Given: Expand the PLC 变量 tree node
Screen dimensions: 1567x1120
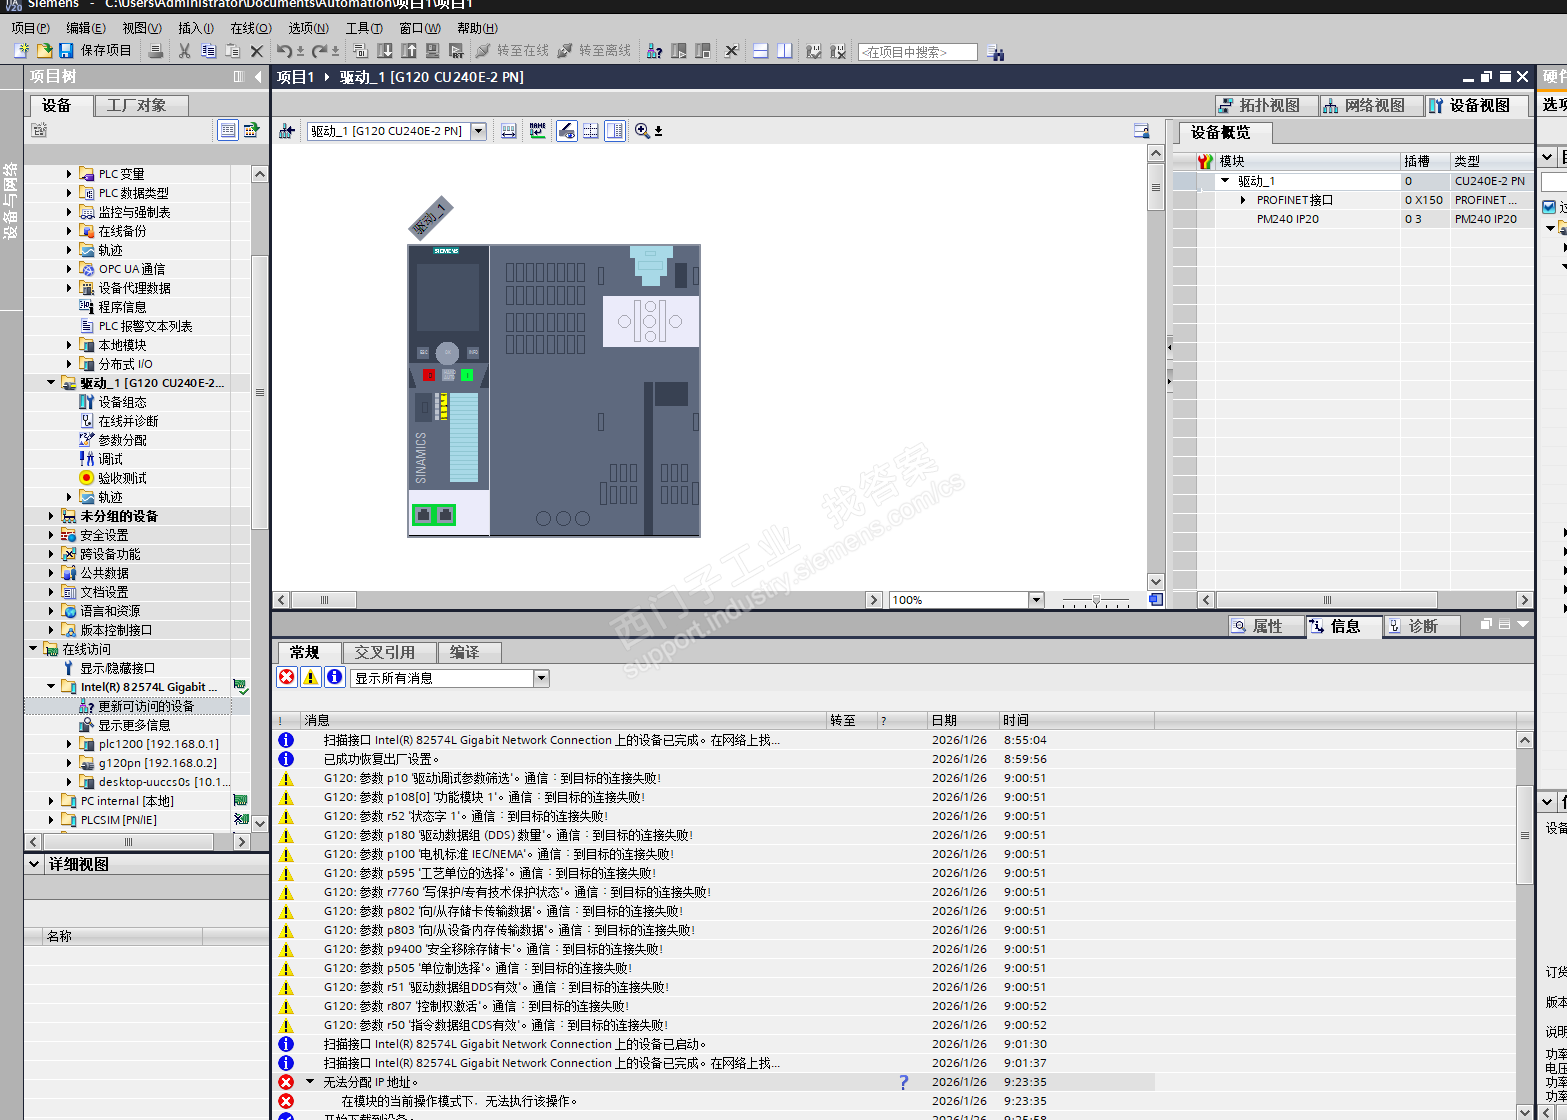Looking at the screenshot, I should [69, 174].
